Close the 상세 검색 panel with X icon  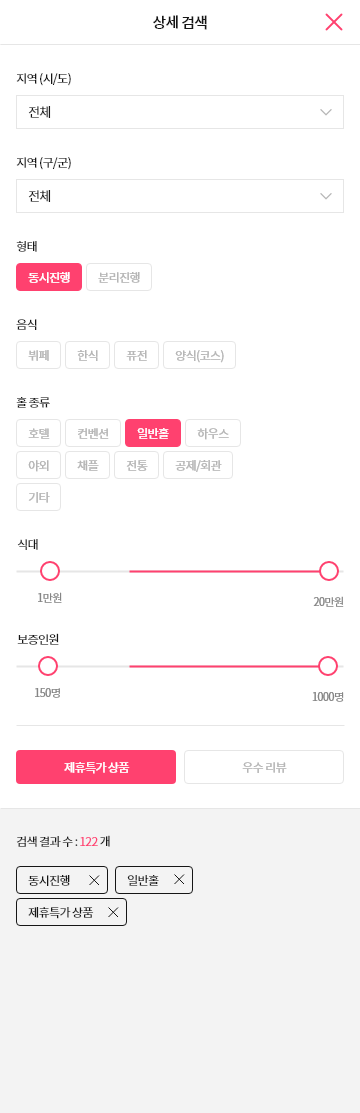(x=334, y=22)
